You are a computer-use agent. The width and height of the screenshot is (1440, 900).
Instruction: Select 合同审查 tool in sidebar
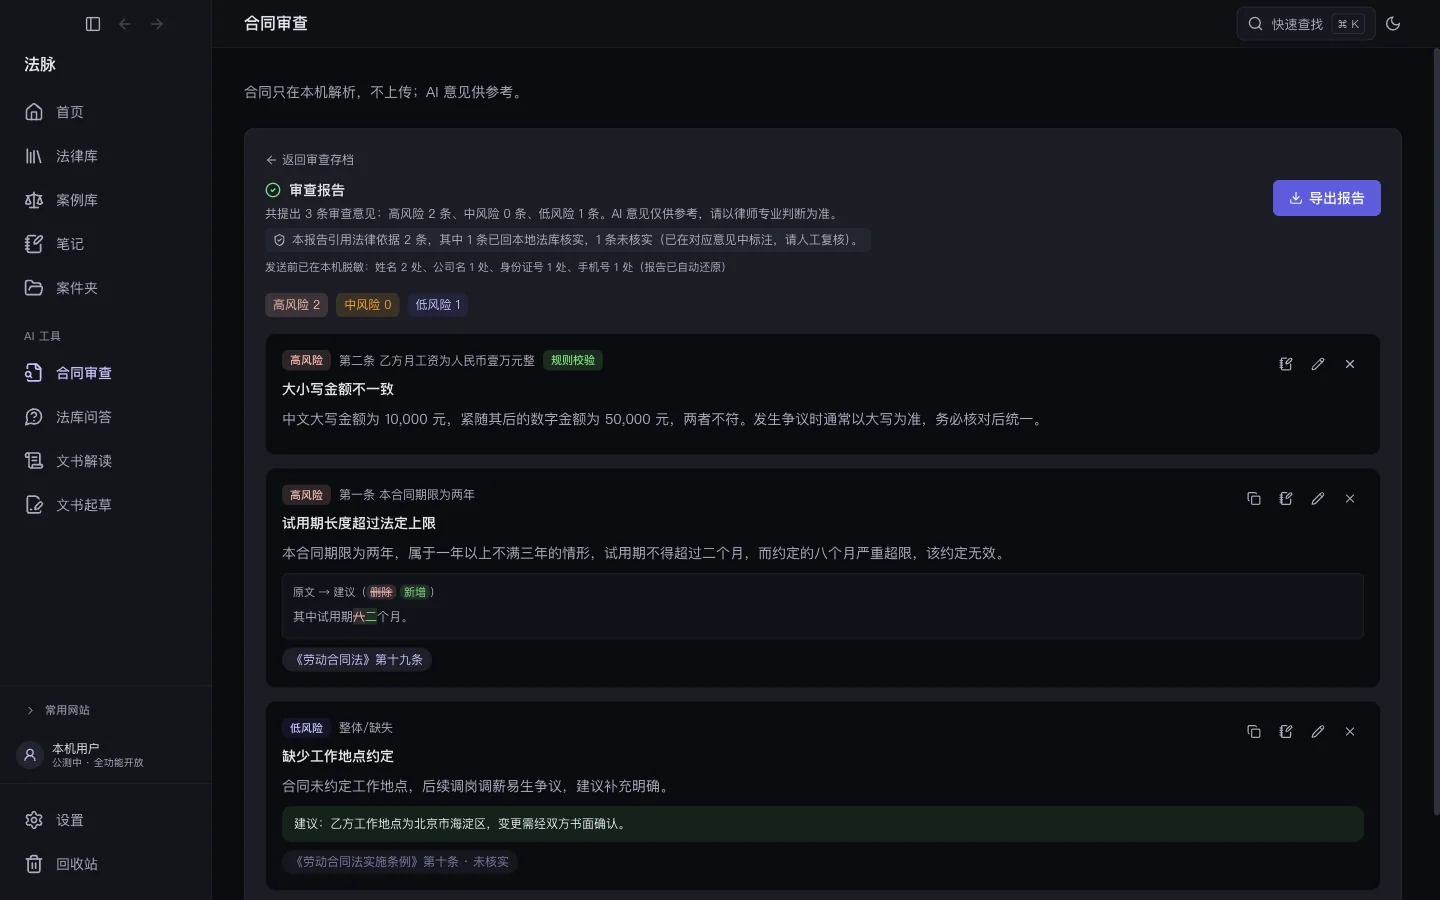pos(105,373)
